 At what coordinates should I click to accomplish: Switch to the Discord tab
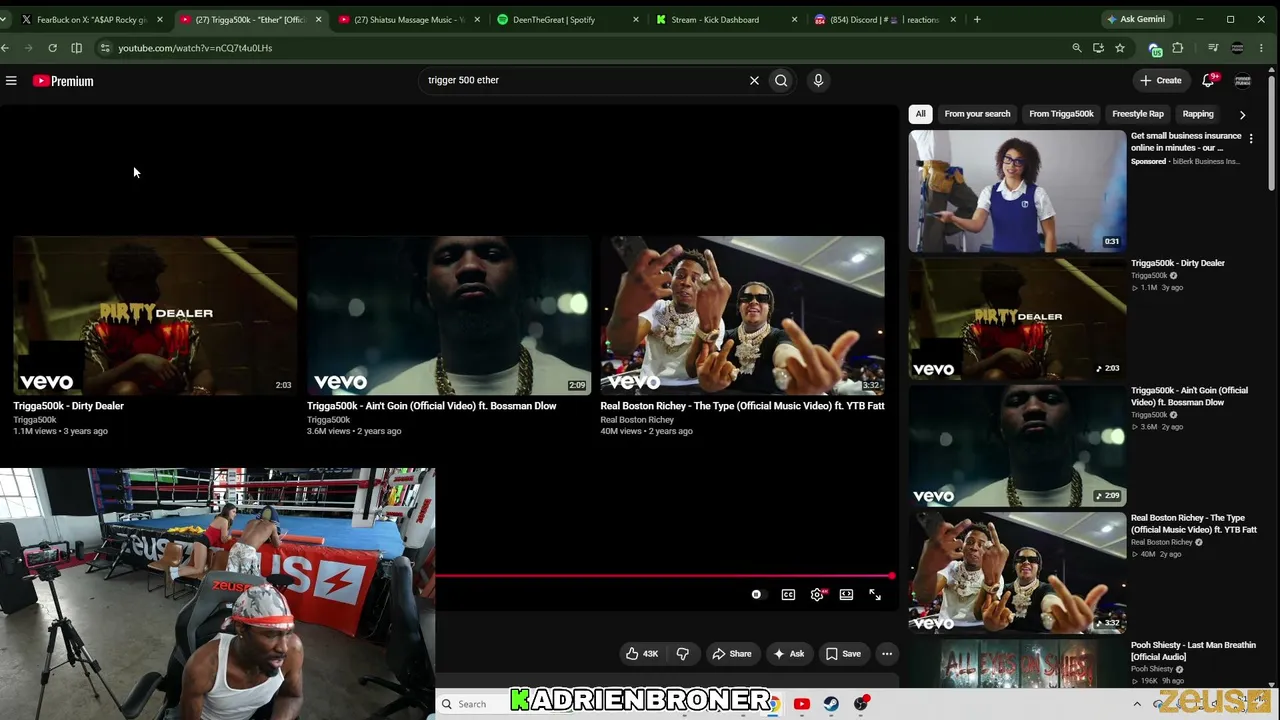coord(886,19)
